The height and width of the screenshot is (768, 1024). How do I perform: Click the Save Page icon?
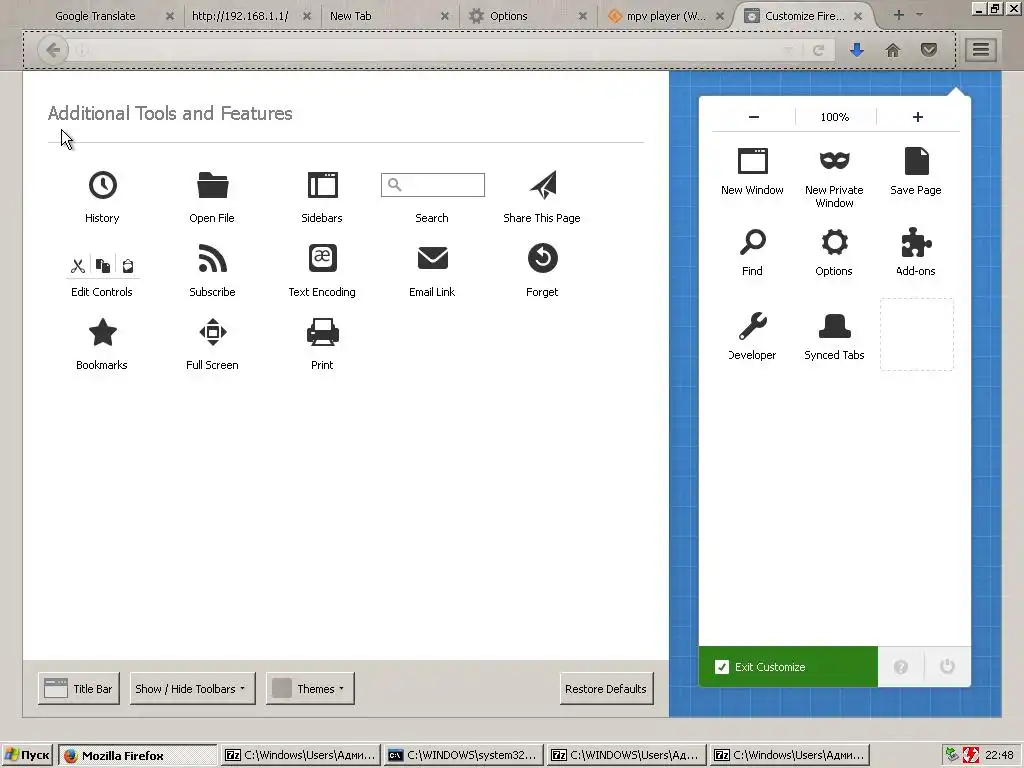[x=916, y=161]
